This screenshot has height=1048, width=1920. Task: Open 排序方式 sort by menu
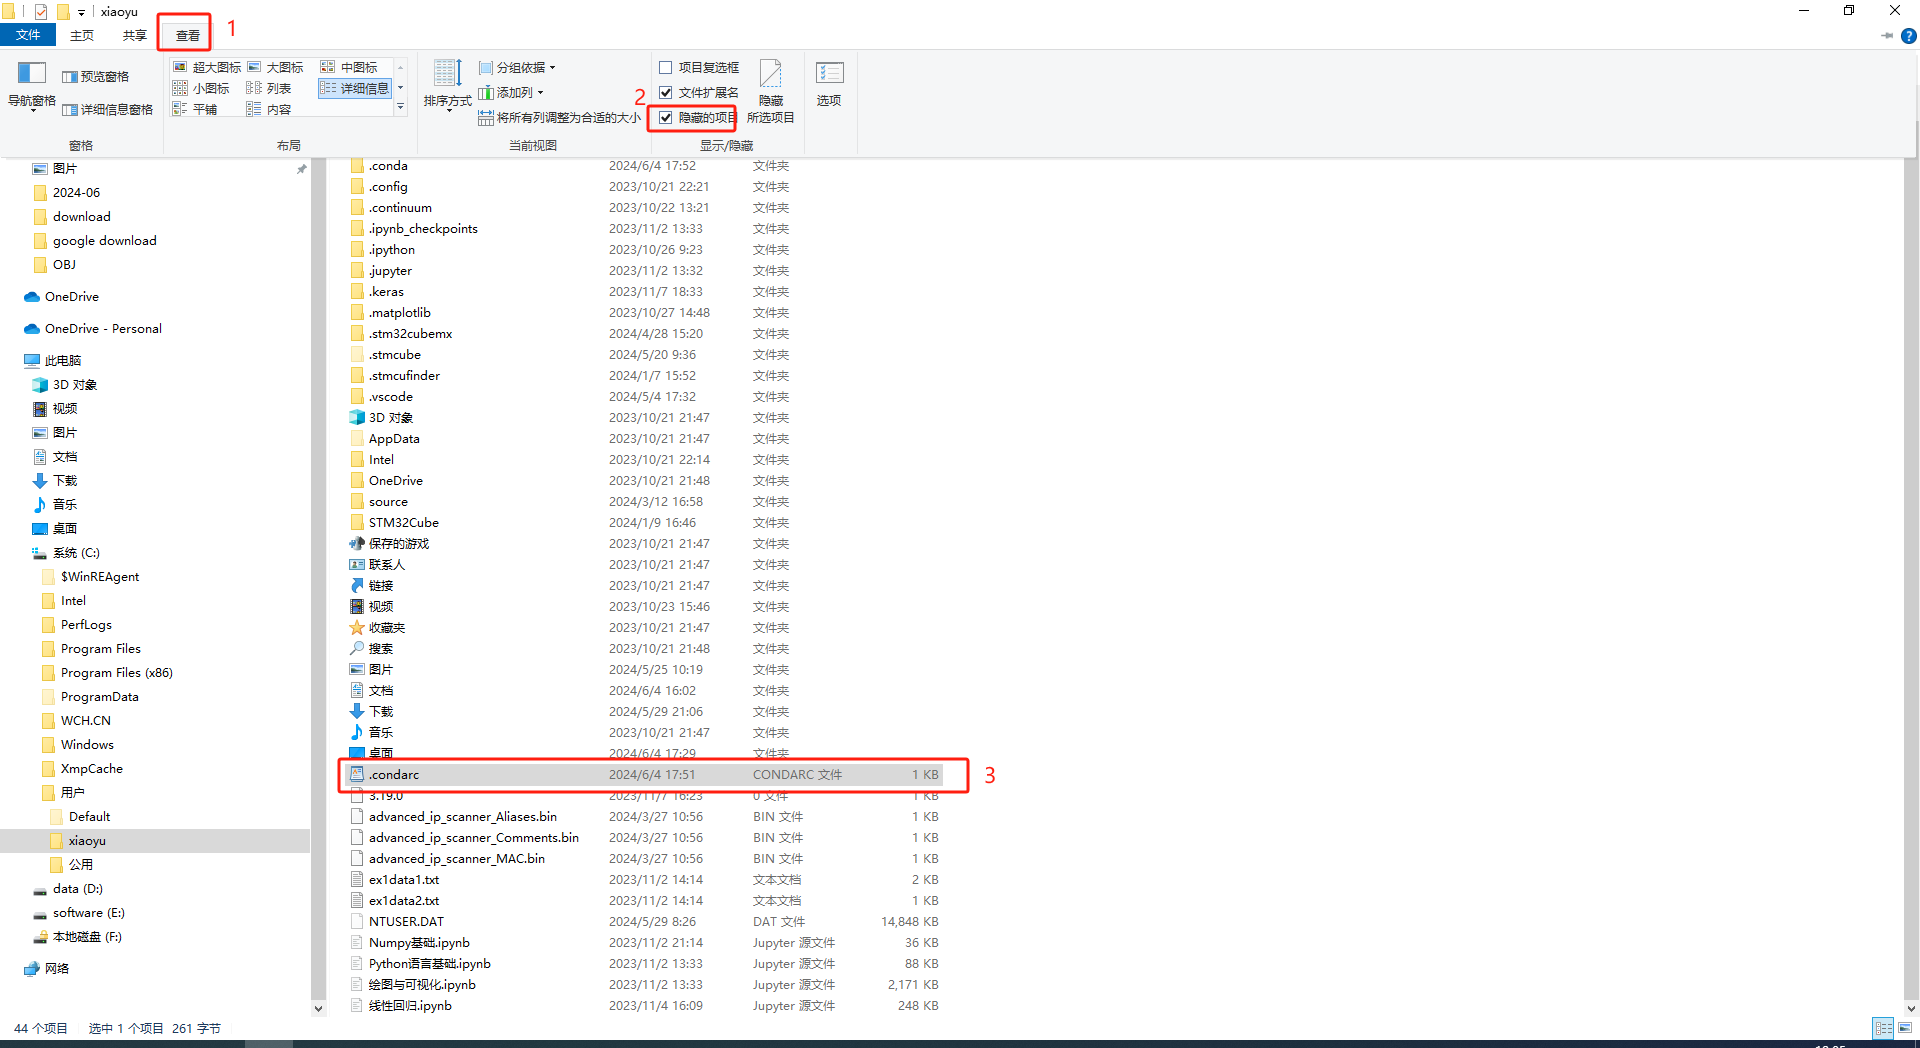tap(447, 86)
